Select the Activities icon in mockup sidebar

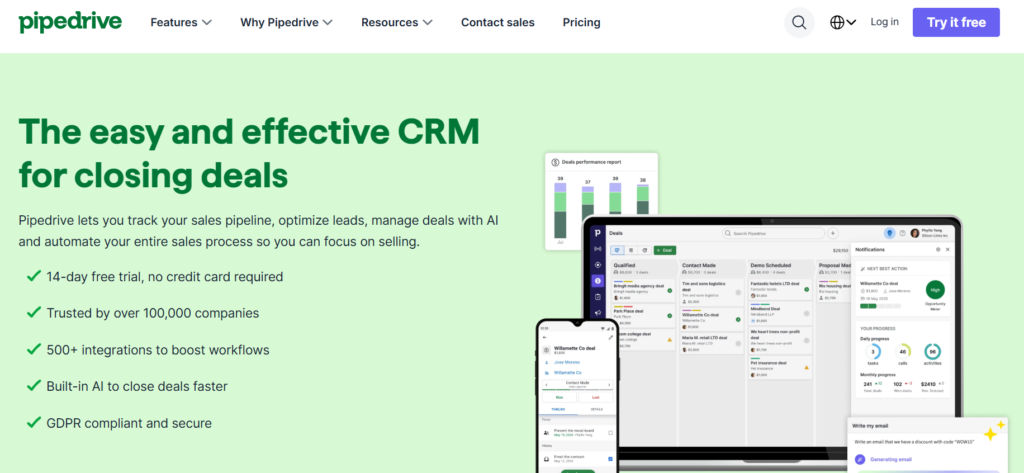598,297
